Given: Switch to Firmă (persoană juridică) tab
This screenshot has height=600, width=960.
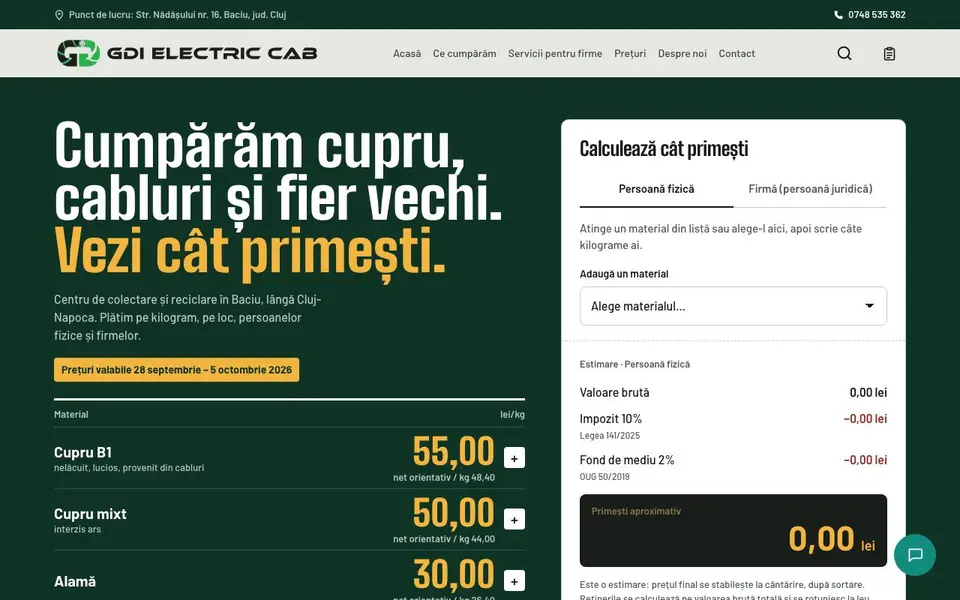Looking at the screenshot, I should [x=810, y=189].
